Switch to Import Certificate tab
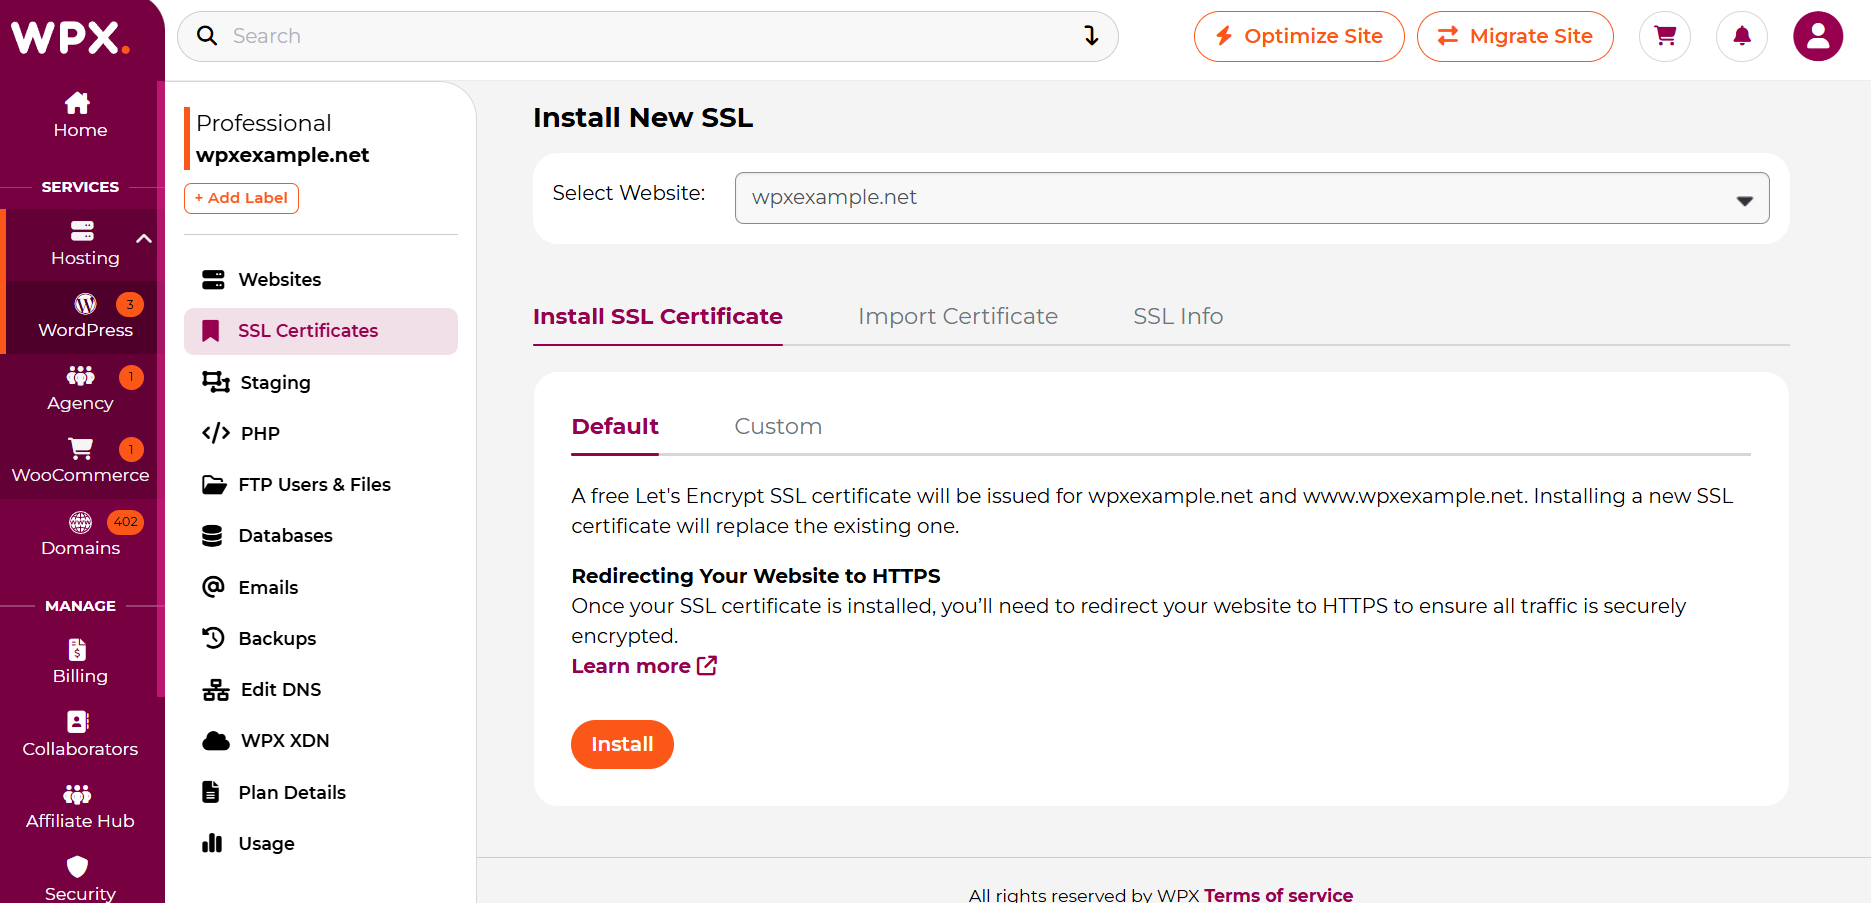 tap(958, 317)
